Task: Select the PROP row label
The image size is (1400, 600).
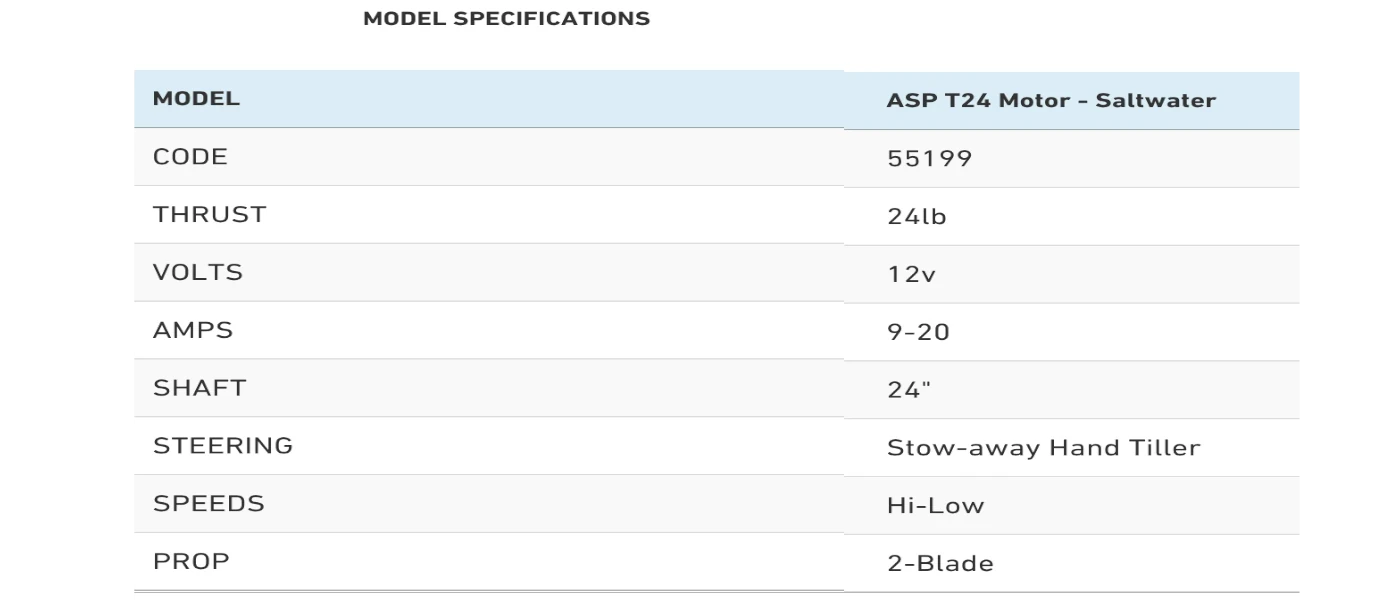Action: 191,561
